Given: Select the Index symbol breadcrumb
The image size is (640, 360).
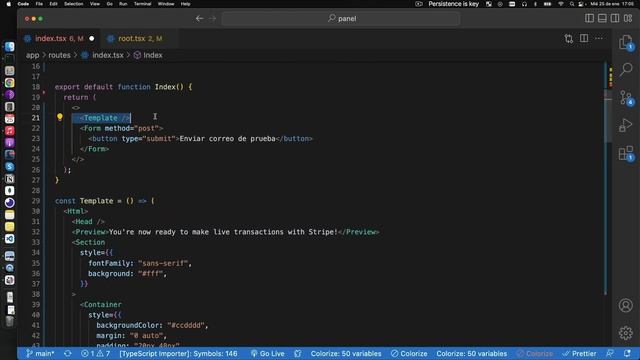Looking at the screenshot, I should (x=153, y=55).
